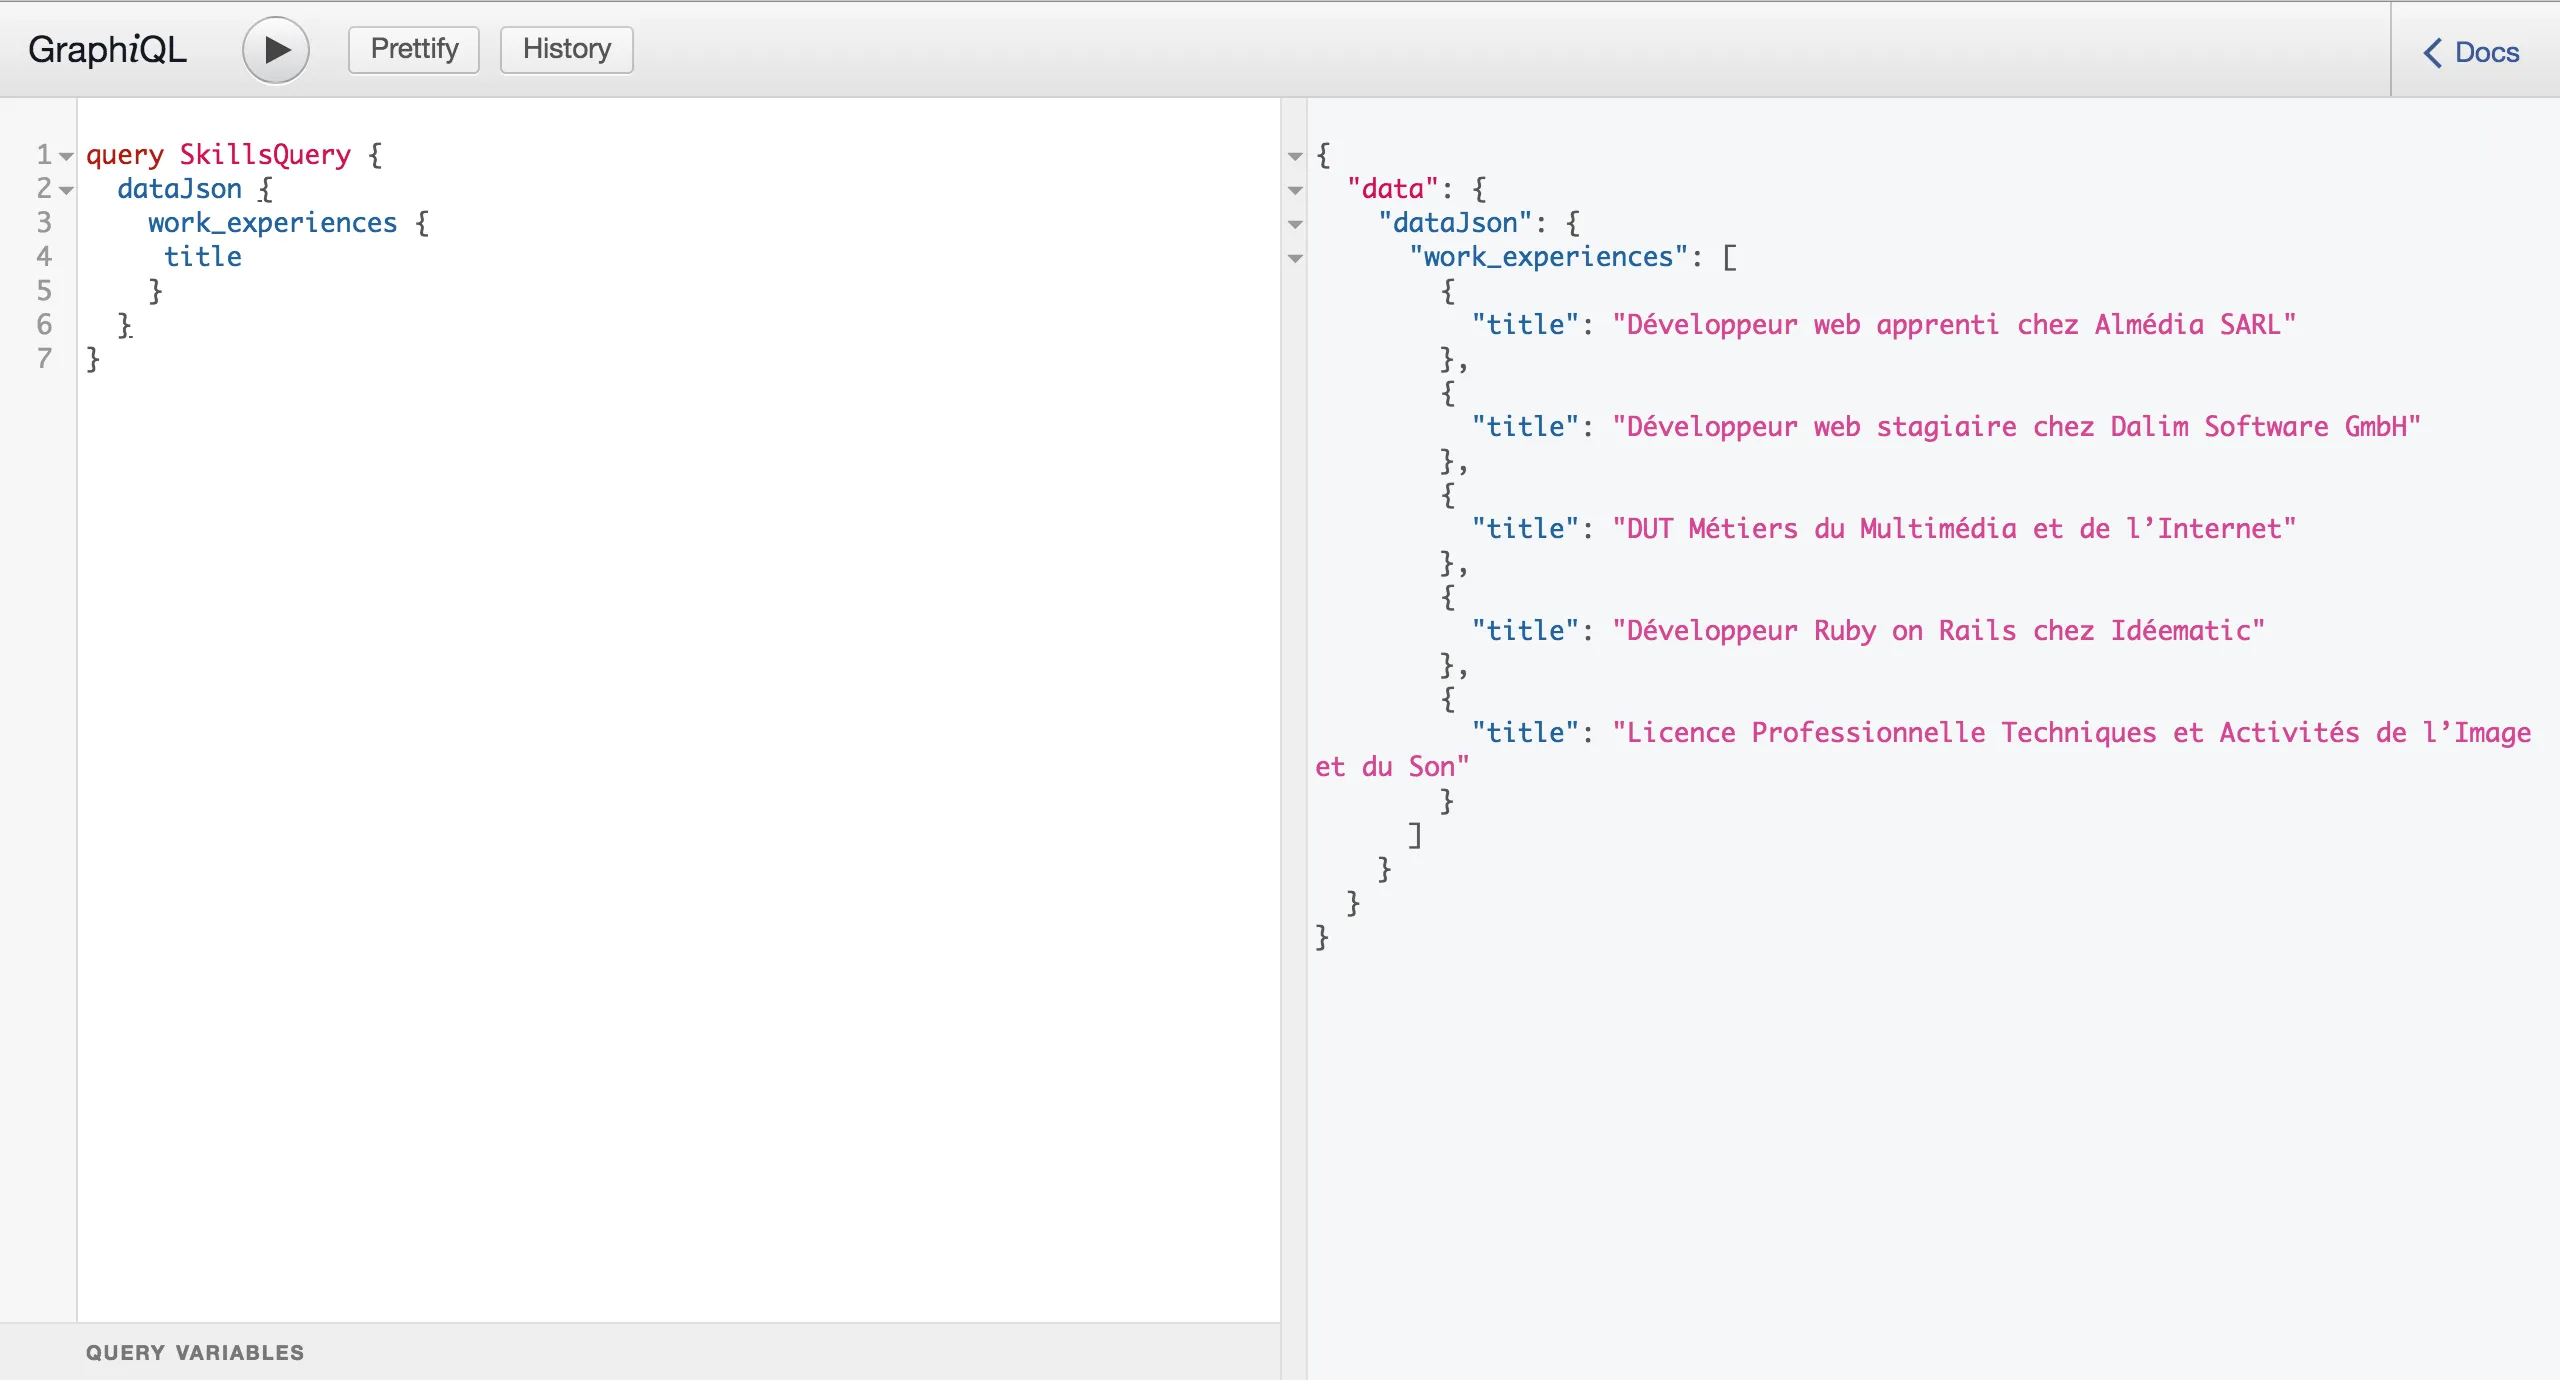Viewport: 2560px width, 1380px height.
Task: Collapse the fold arrow on query line 1
Action: [x=66, y=156]
